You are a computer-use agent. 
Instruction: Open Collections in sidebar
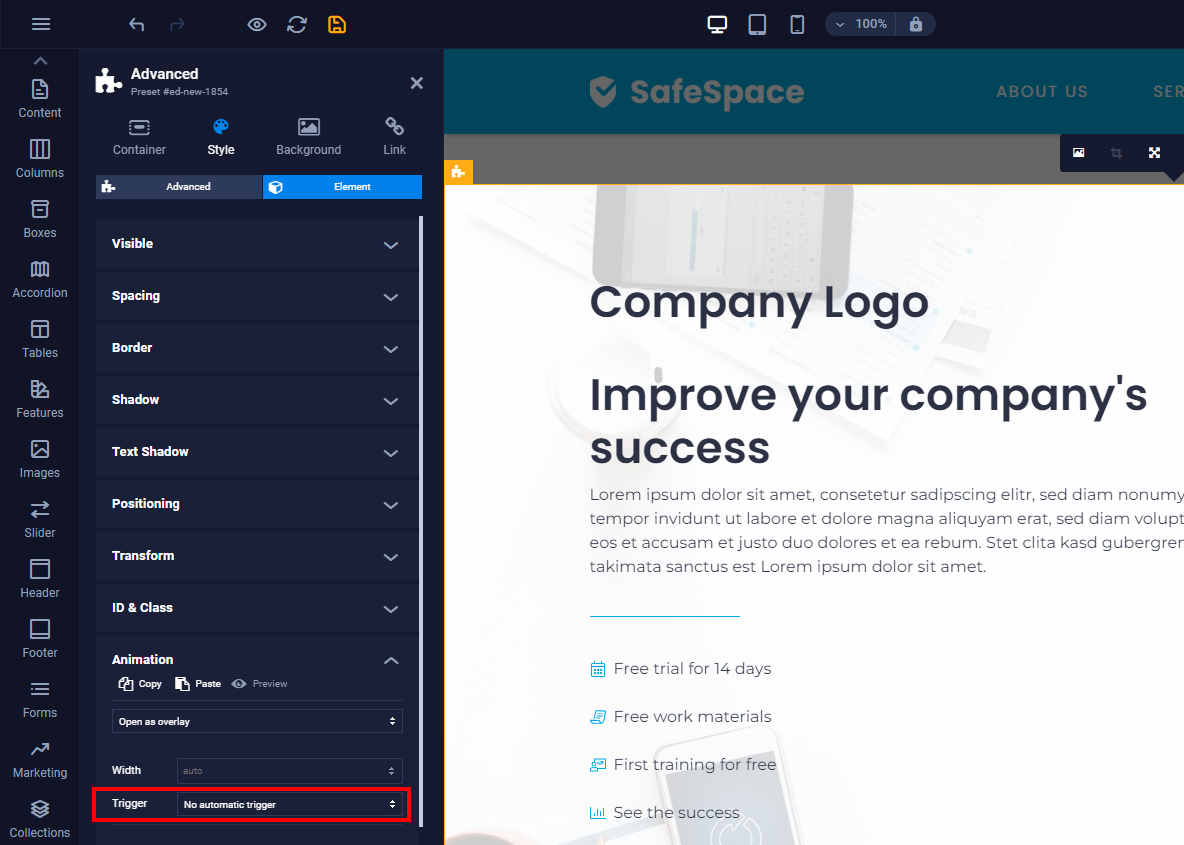pos(40,819)
